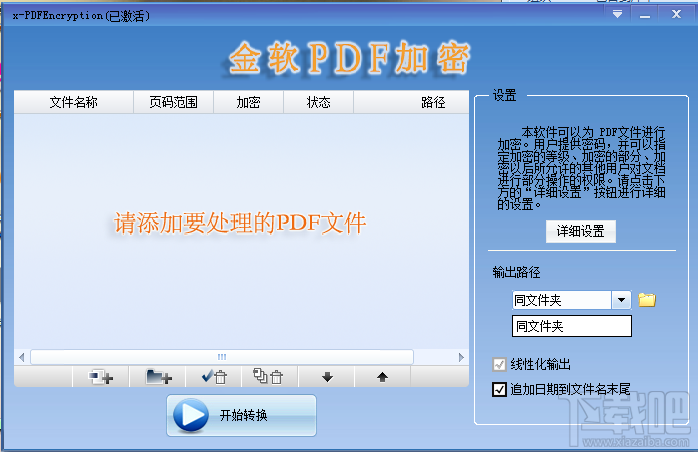Remove selected files with checkmark trash icon
The image size is (698, 452).
click(214, 377)
